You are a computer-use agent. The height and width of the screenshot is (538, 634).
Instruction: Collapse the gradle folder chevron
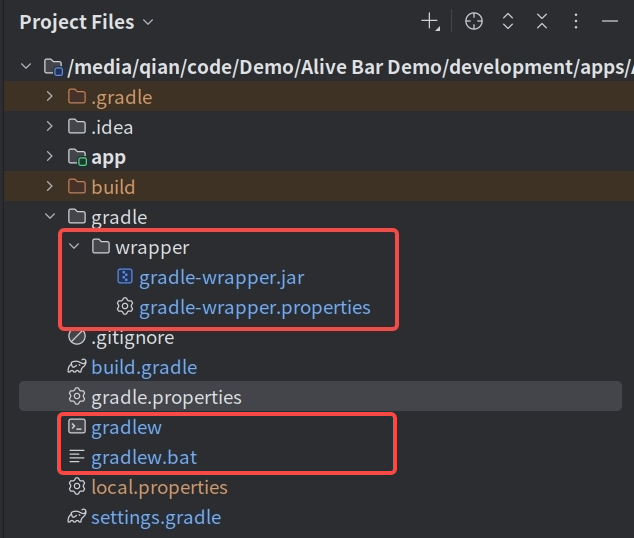(x=50, y=216)
